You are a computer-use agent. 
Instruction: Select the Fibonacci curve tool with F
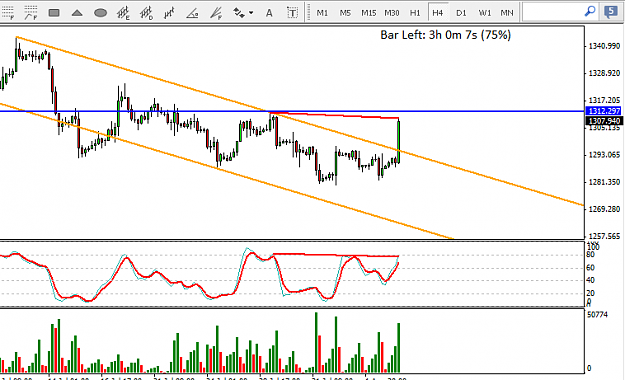(x=31, y=13)
